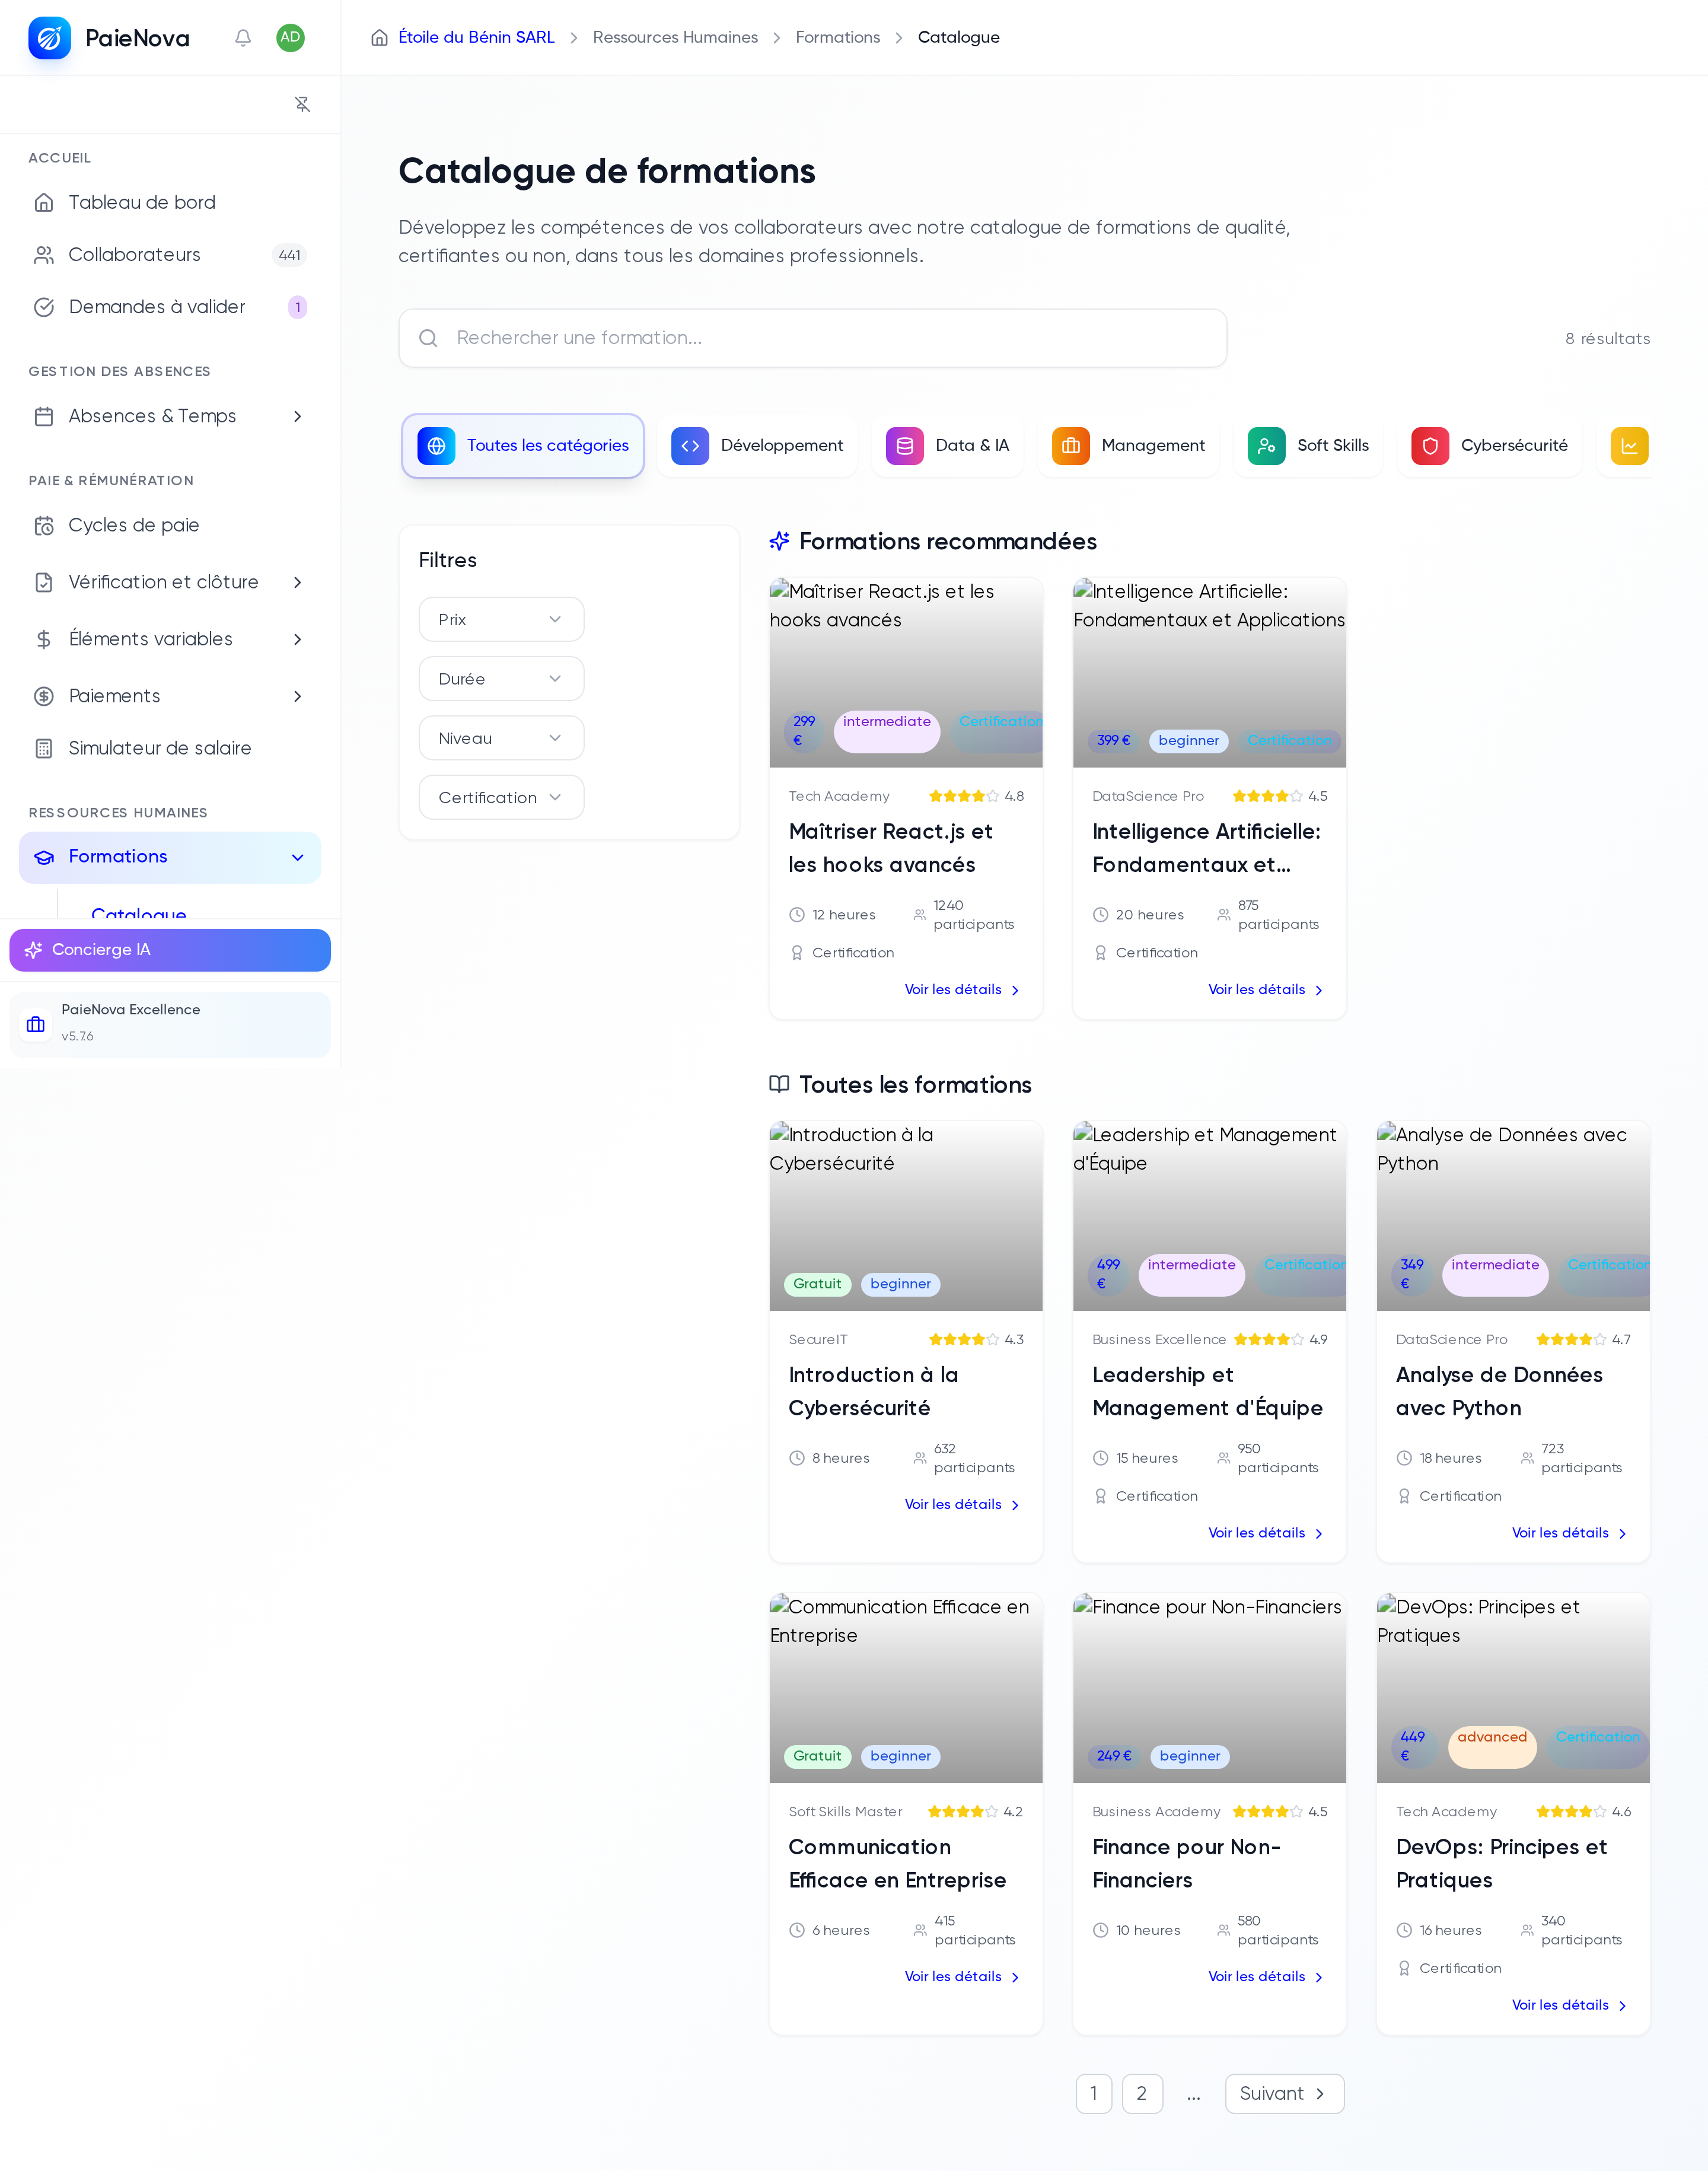Viewport: 1708px width, 2171px height.
Task: Click the yellow chart category icon
Action: (x=1629, y=446)
